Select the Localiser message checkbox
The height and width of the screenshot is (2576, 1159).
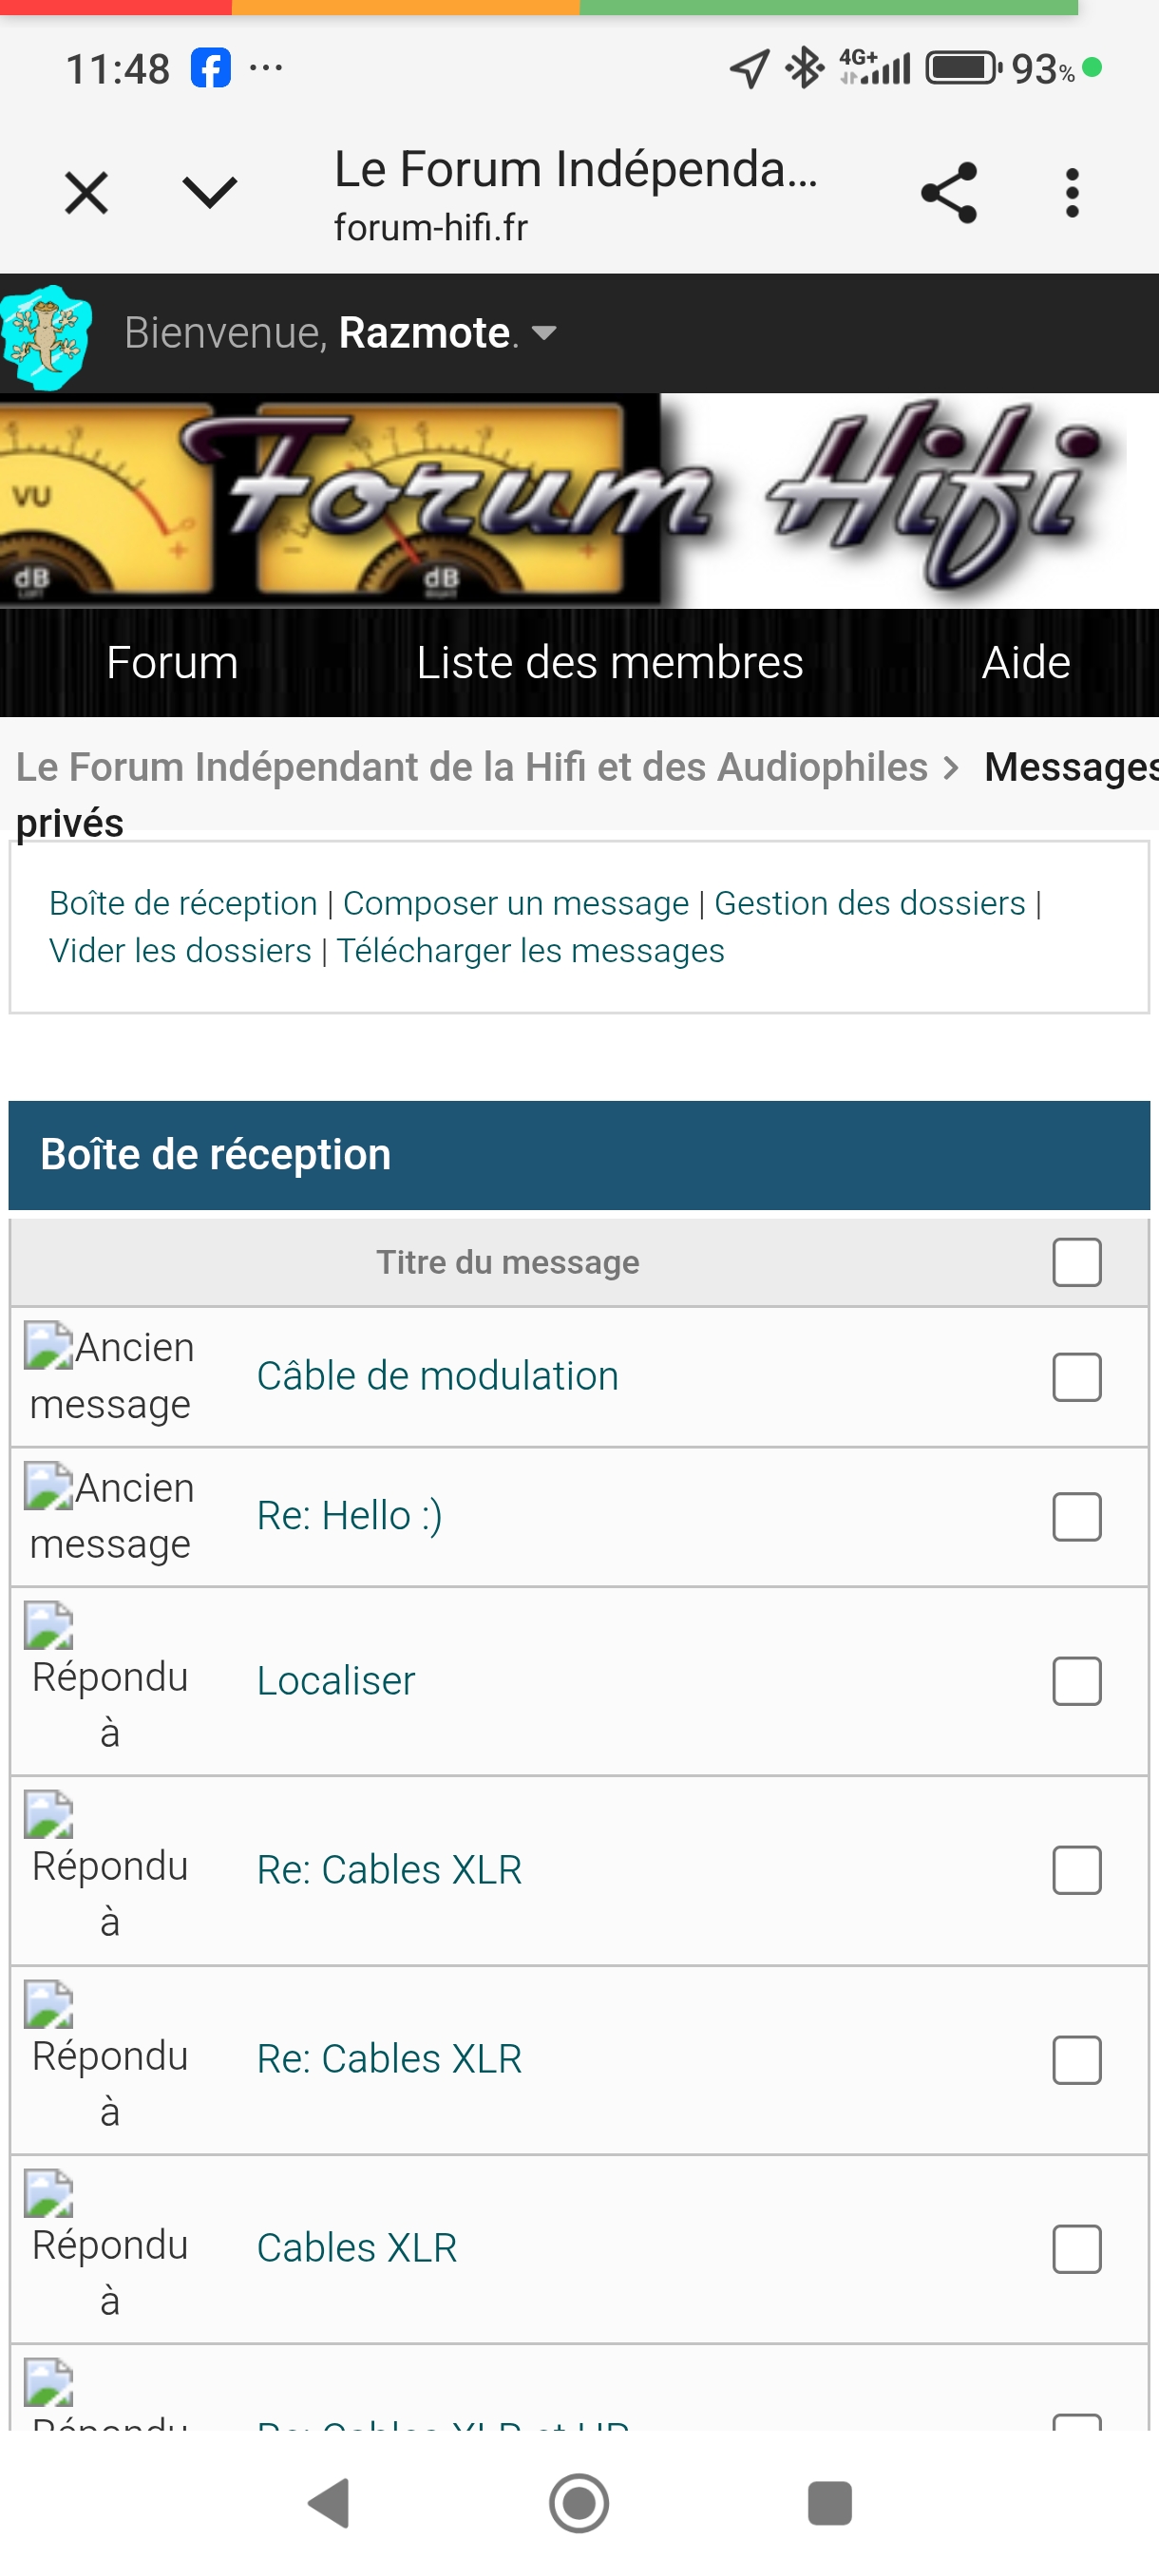(1077, 1681)
